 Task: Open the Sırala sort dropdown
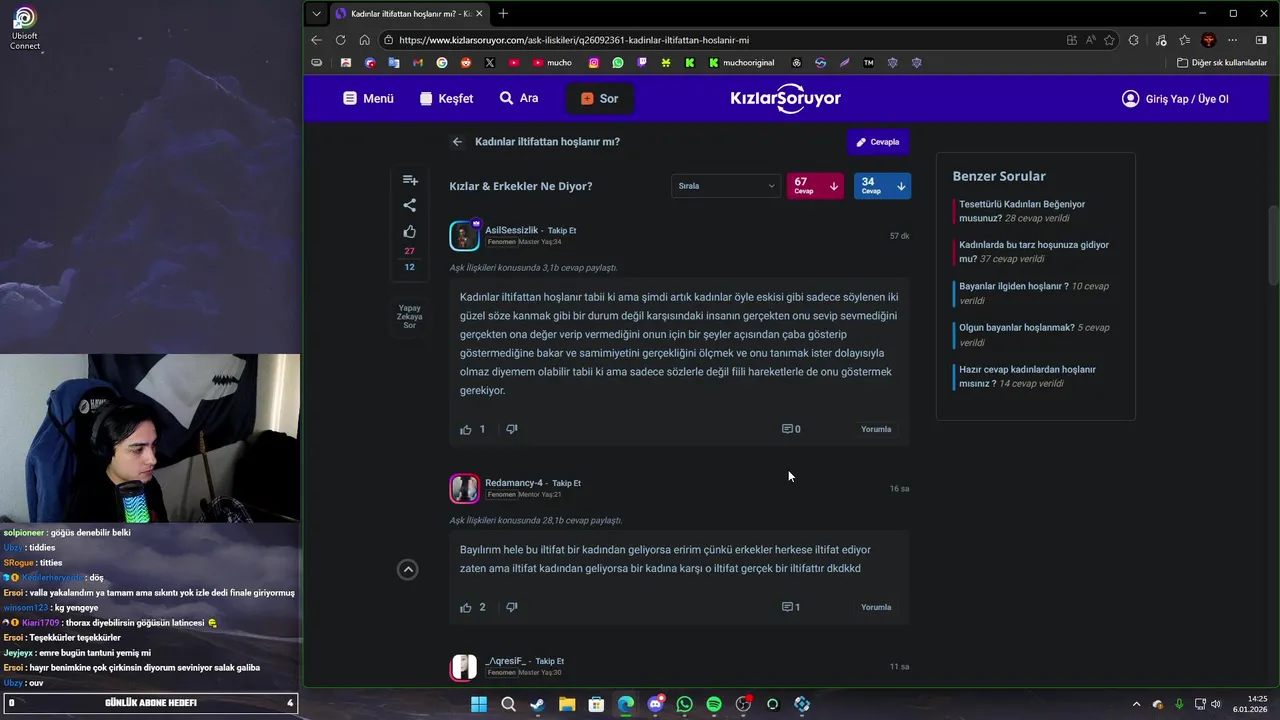click(x=726, y=186)
